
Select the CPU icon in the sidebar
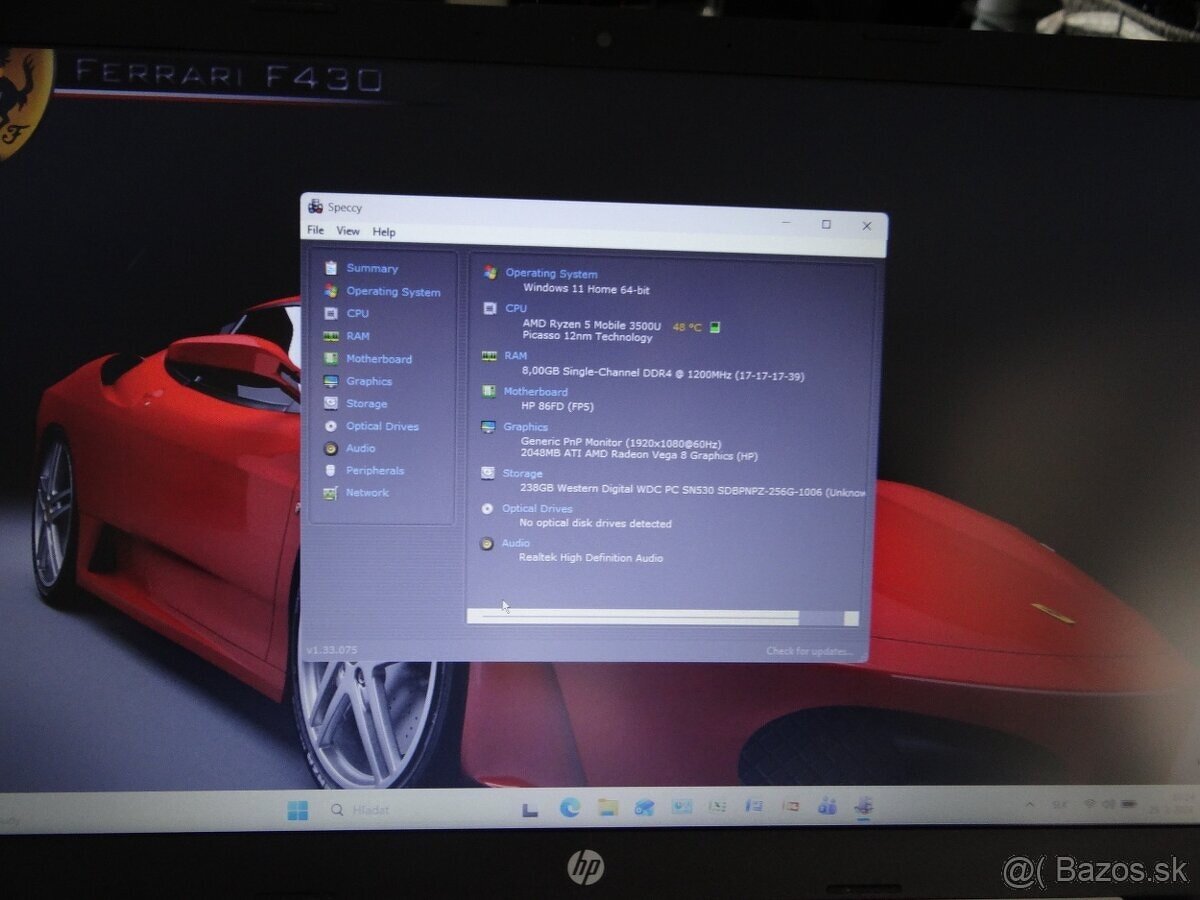(x=330, y=314)
